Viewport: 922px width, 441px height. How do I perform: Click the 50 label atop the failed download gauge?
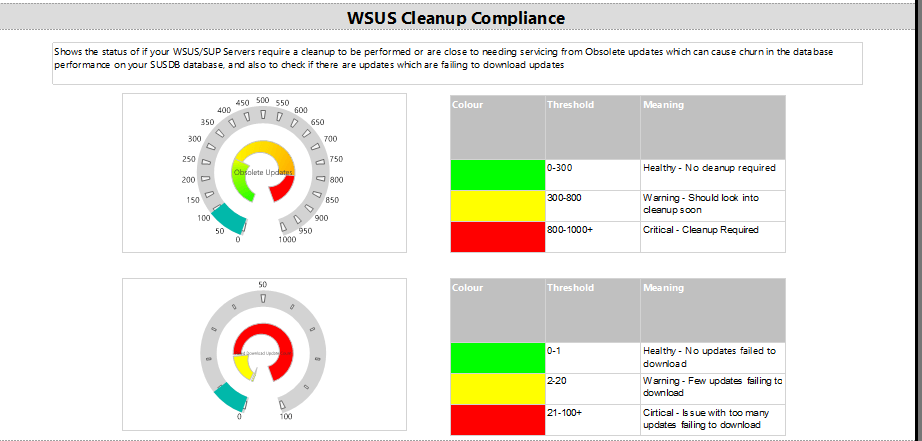point(262,285)
